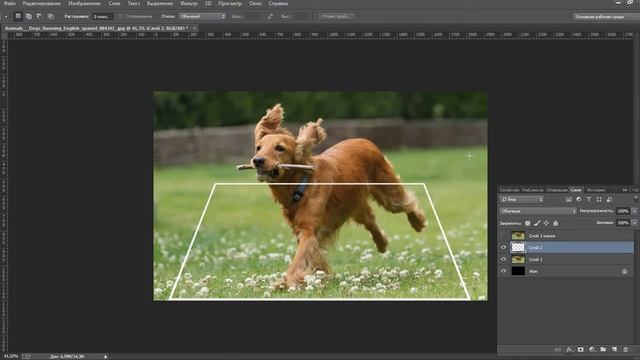Hide the Слой 2 layer
Image resolution: width=640 pixels, height=360 pixels.
tap(503, 247)
